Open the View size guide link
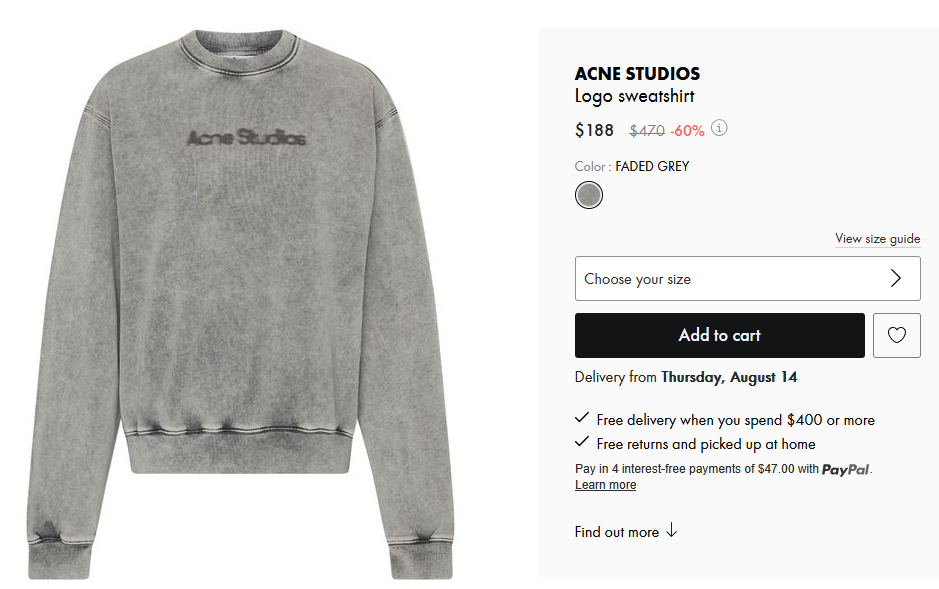 [877, 238]
